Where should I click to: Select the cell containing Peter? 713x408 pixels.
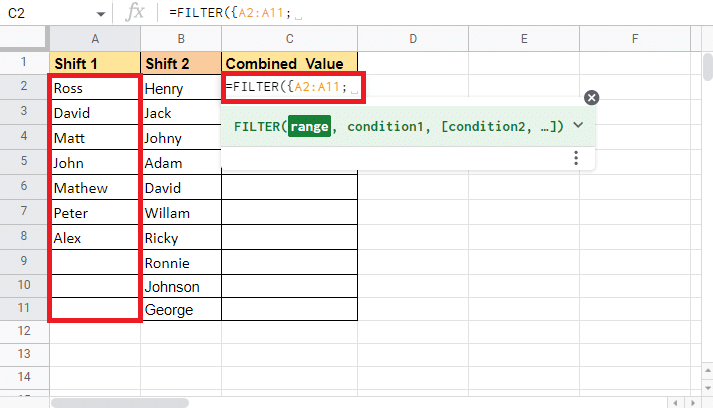[95, 213]
